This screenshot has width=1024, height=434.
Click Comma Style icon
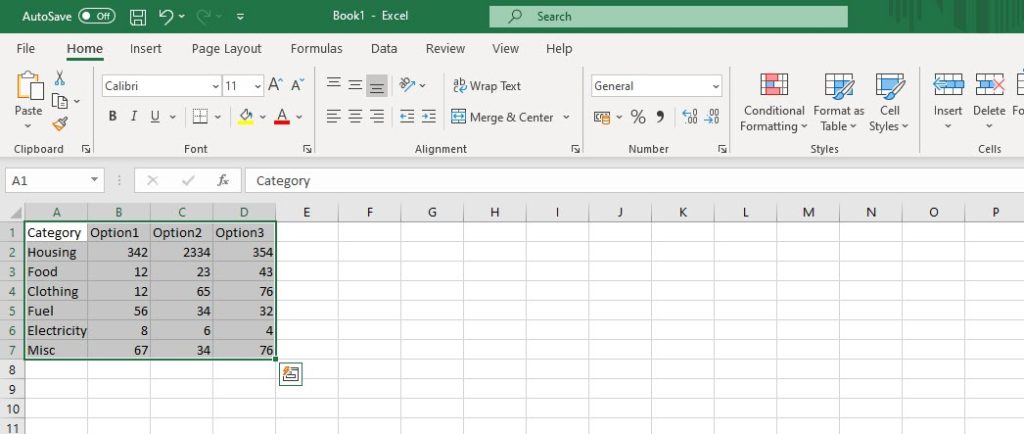pos(660,117)
